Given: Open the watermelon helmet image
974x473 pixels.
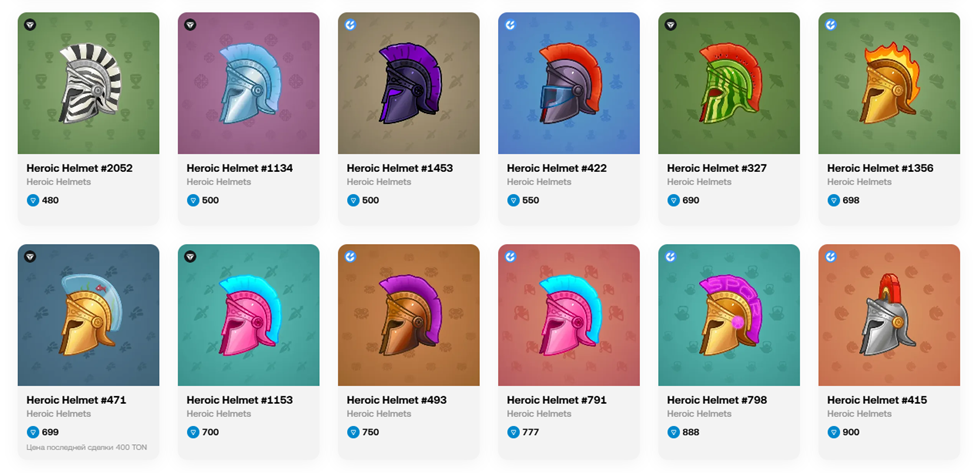Looking at the screenshot, I should click(728, 84).
